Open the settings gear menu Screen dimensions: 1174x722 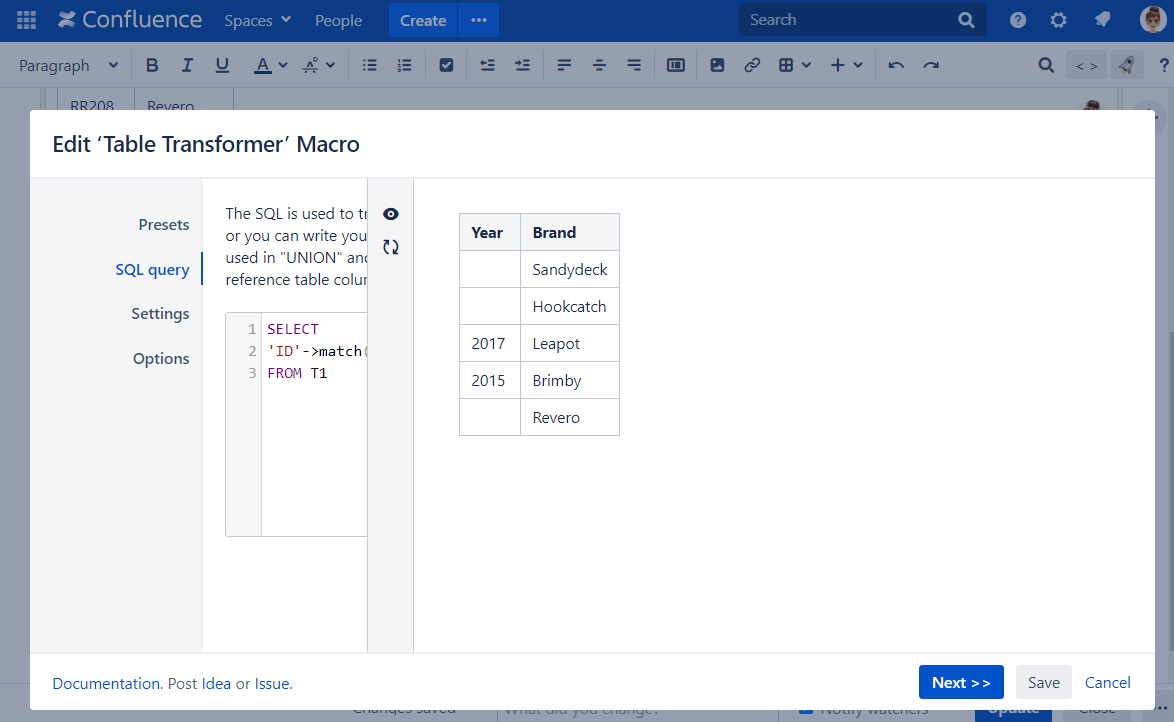coord(1058,20)
